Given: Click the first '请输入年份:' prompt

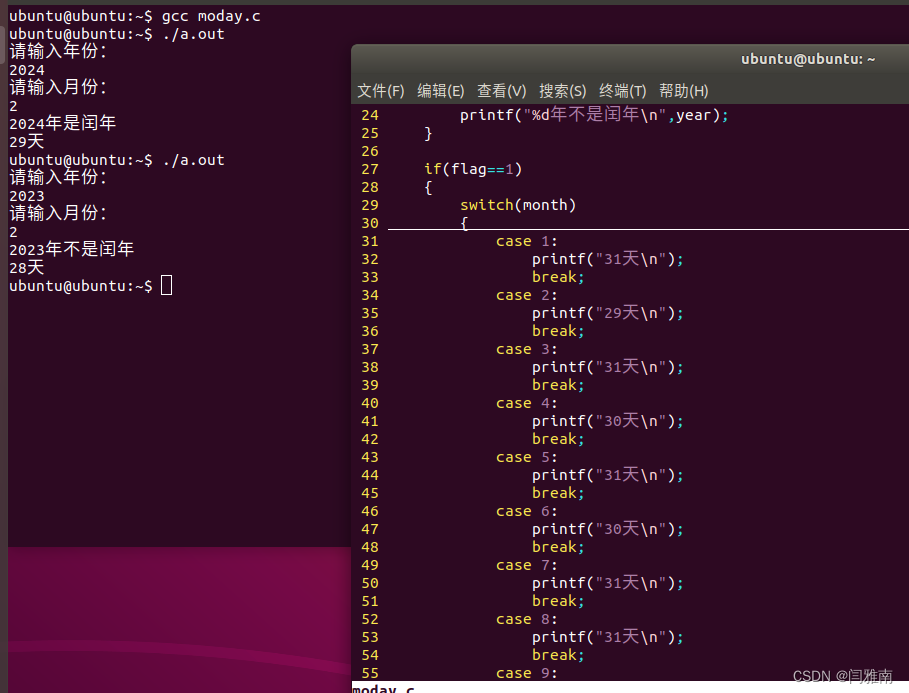Looking at the screenshot, I should pyautogui.click(x=58, y=51).
